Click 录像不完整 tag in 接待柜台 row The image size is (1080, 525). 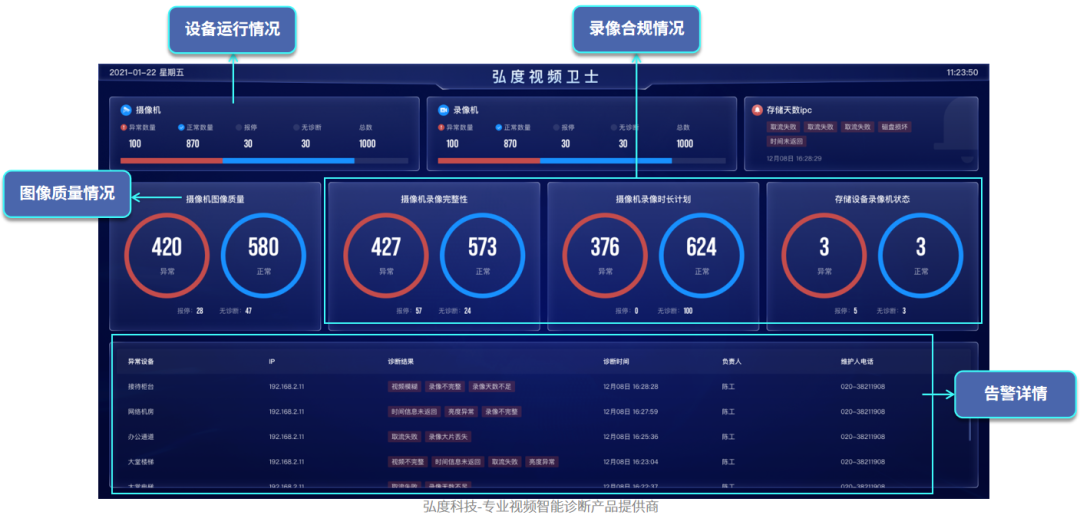(x=445, y=387)
